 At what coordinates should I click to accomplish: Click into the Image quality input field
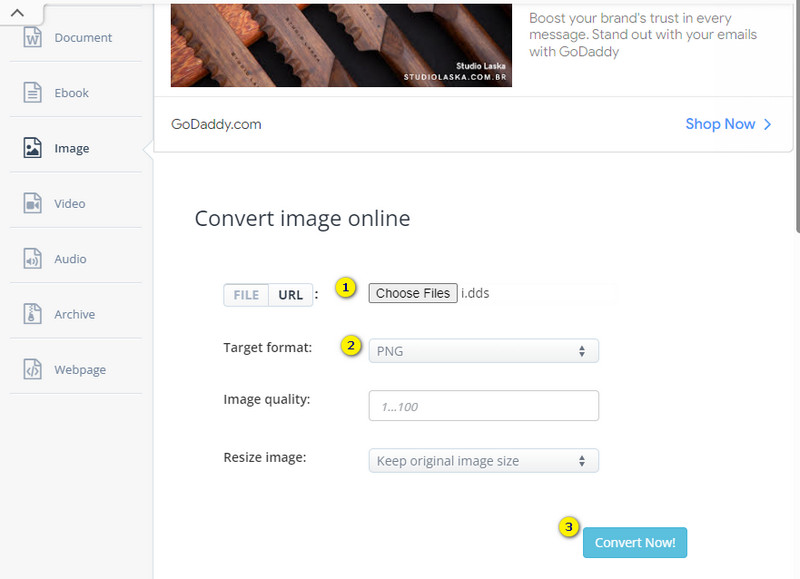pyautogui.click(x=483, y=406)
